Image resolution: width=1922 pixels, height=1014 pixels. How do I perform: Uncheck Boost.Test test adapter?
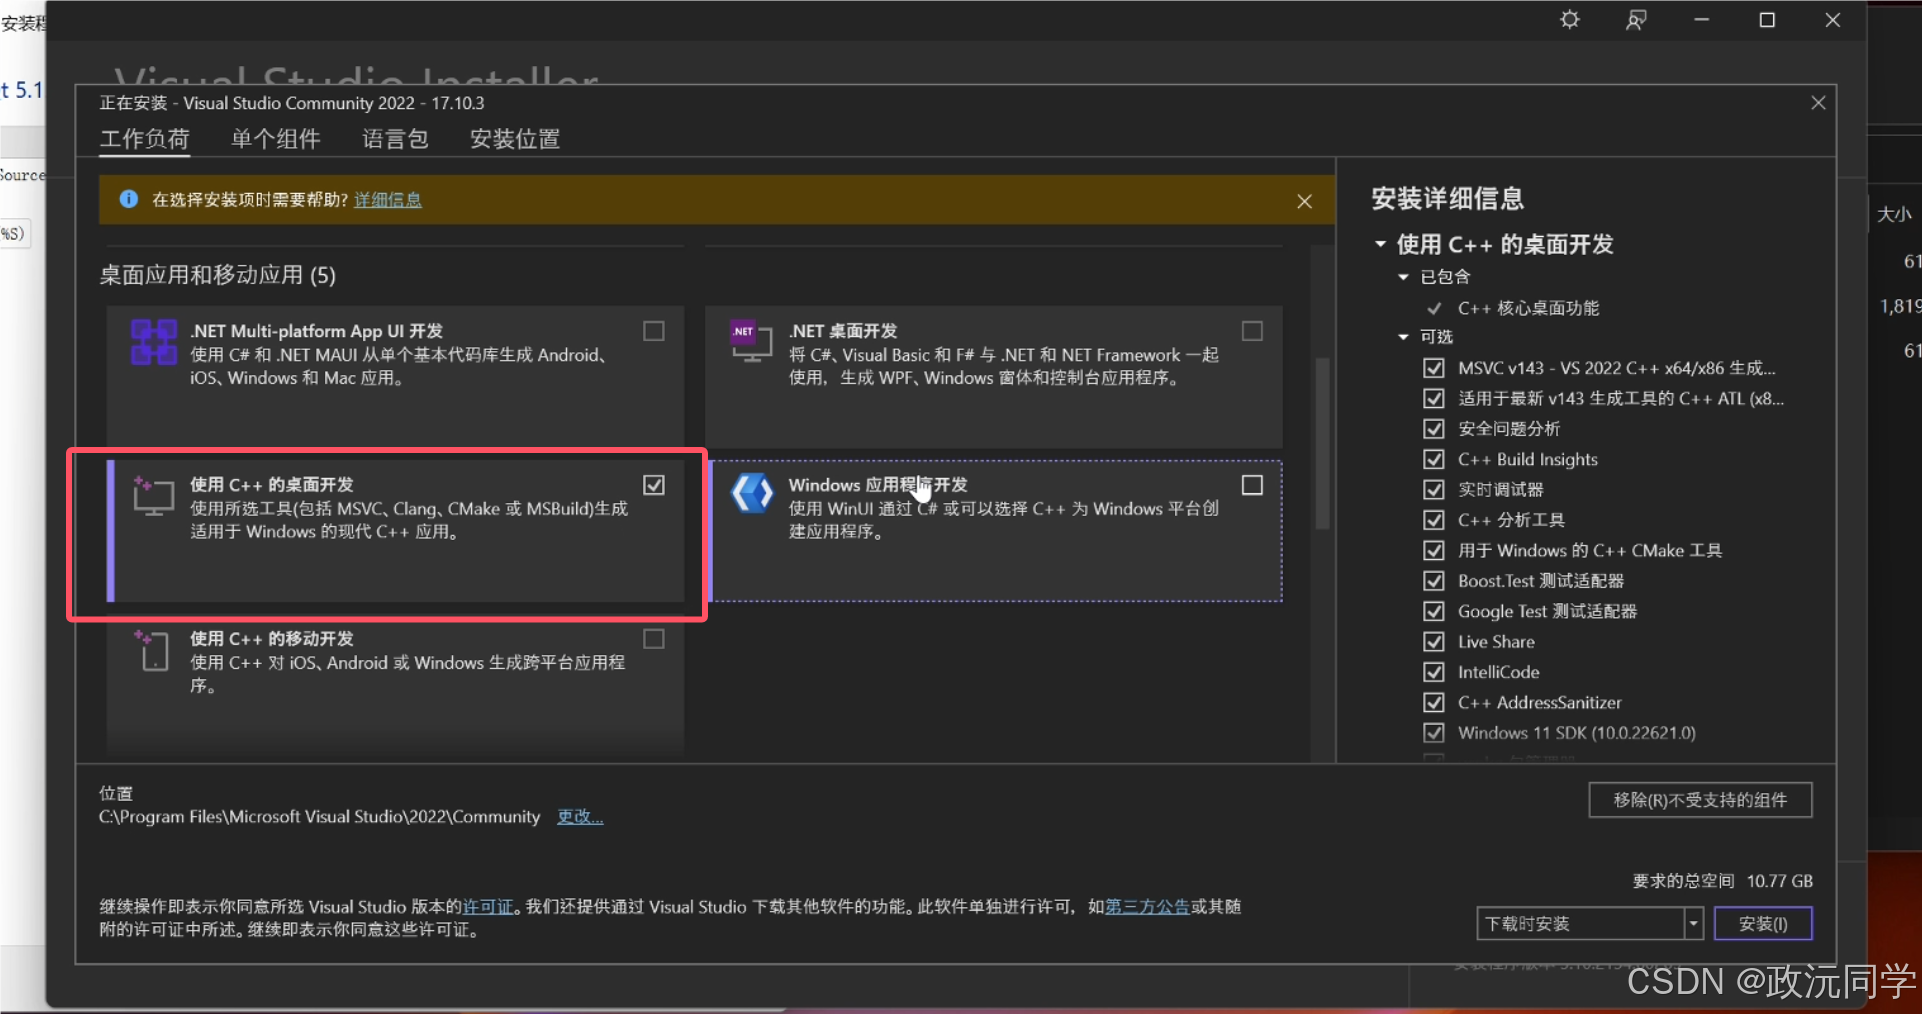click(x=1434, y=581)
